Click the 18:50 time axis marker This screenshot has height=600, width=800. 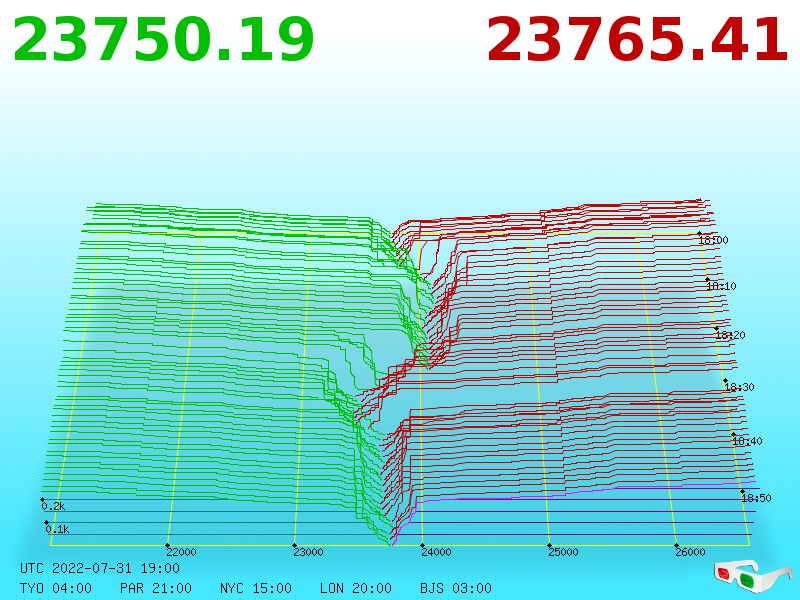pos(756,498)
